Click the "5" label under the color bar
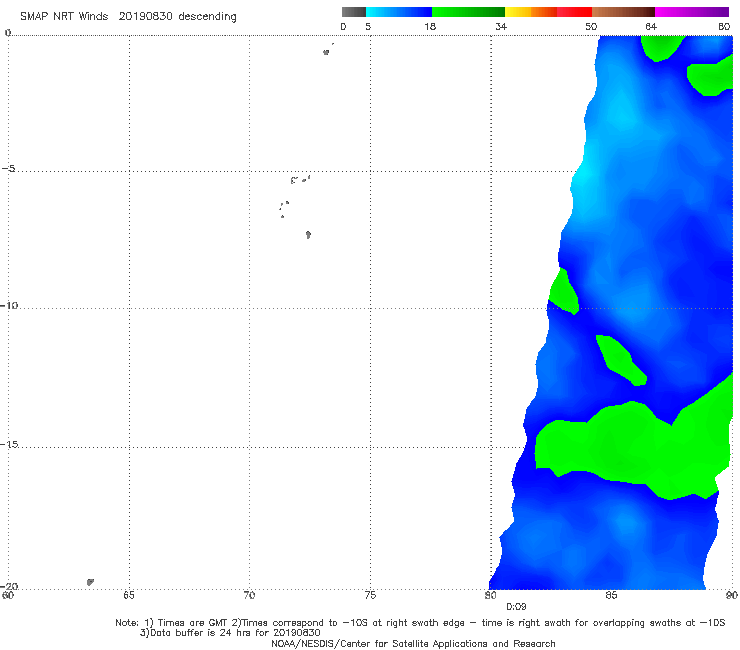Screen dimensions: 740x650 [x=368, y=26]
